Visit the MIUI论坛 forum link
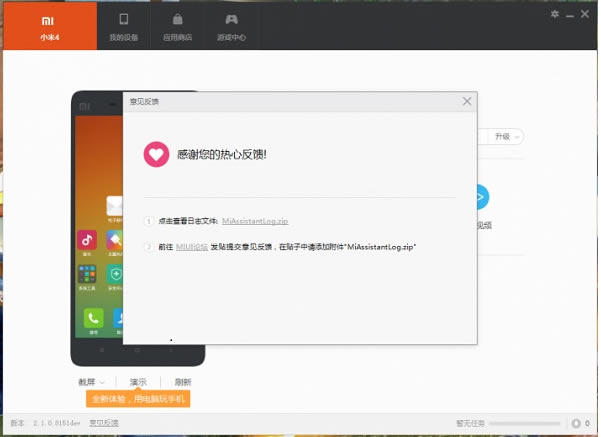This screenshot has height=437, width=601. [x=191, y=246]
